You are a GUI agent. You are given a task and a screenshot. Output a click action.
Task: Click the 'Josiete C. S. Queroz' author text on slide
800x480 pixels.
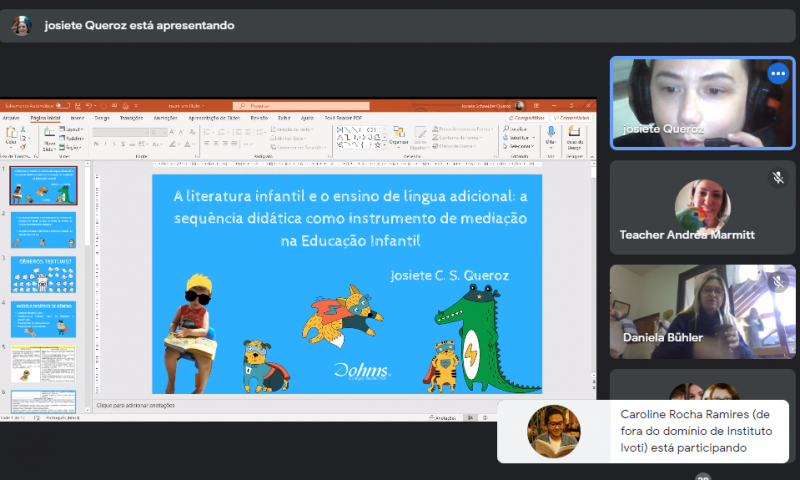(449, 275)
